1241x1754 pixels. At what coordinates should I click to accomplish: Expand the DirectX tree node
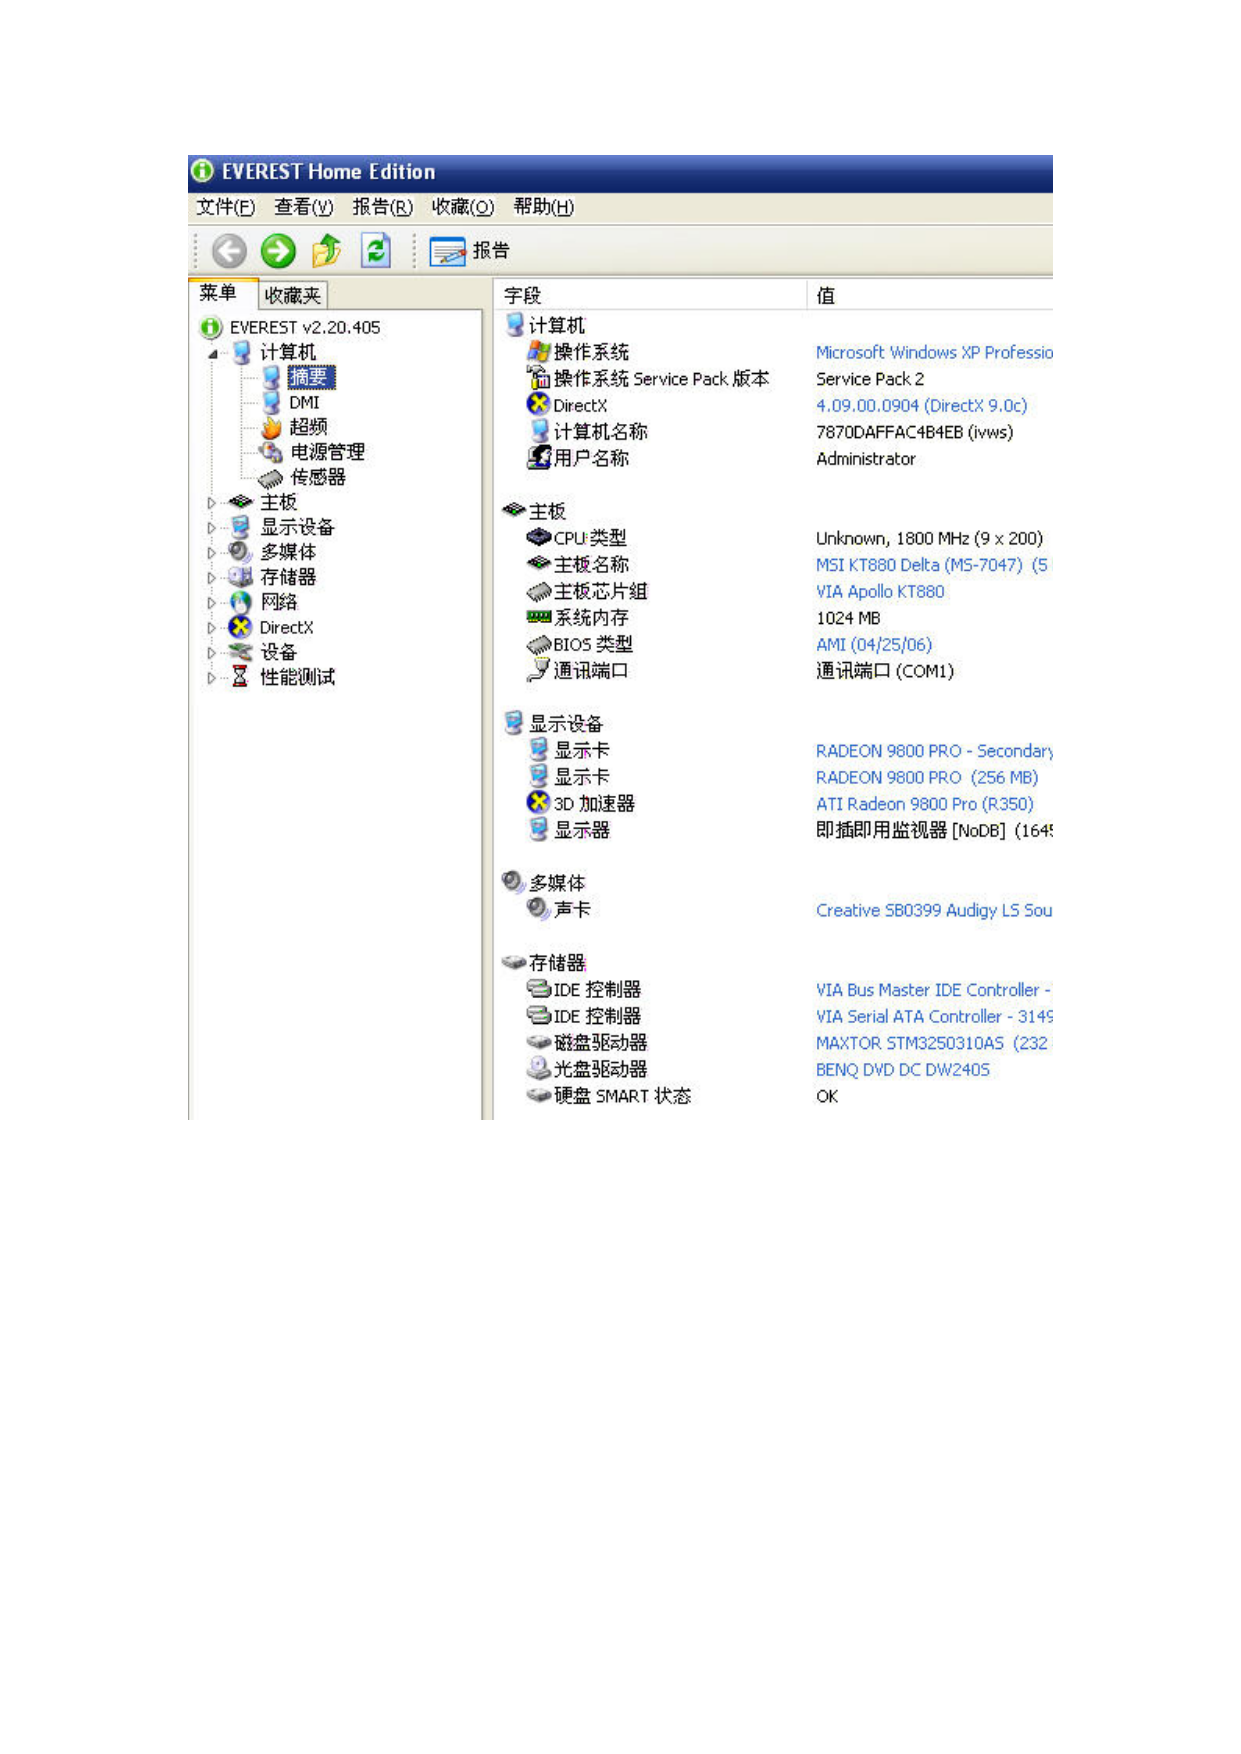[211, 628]
